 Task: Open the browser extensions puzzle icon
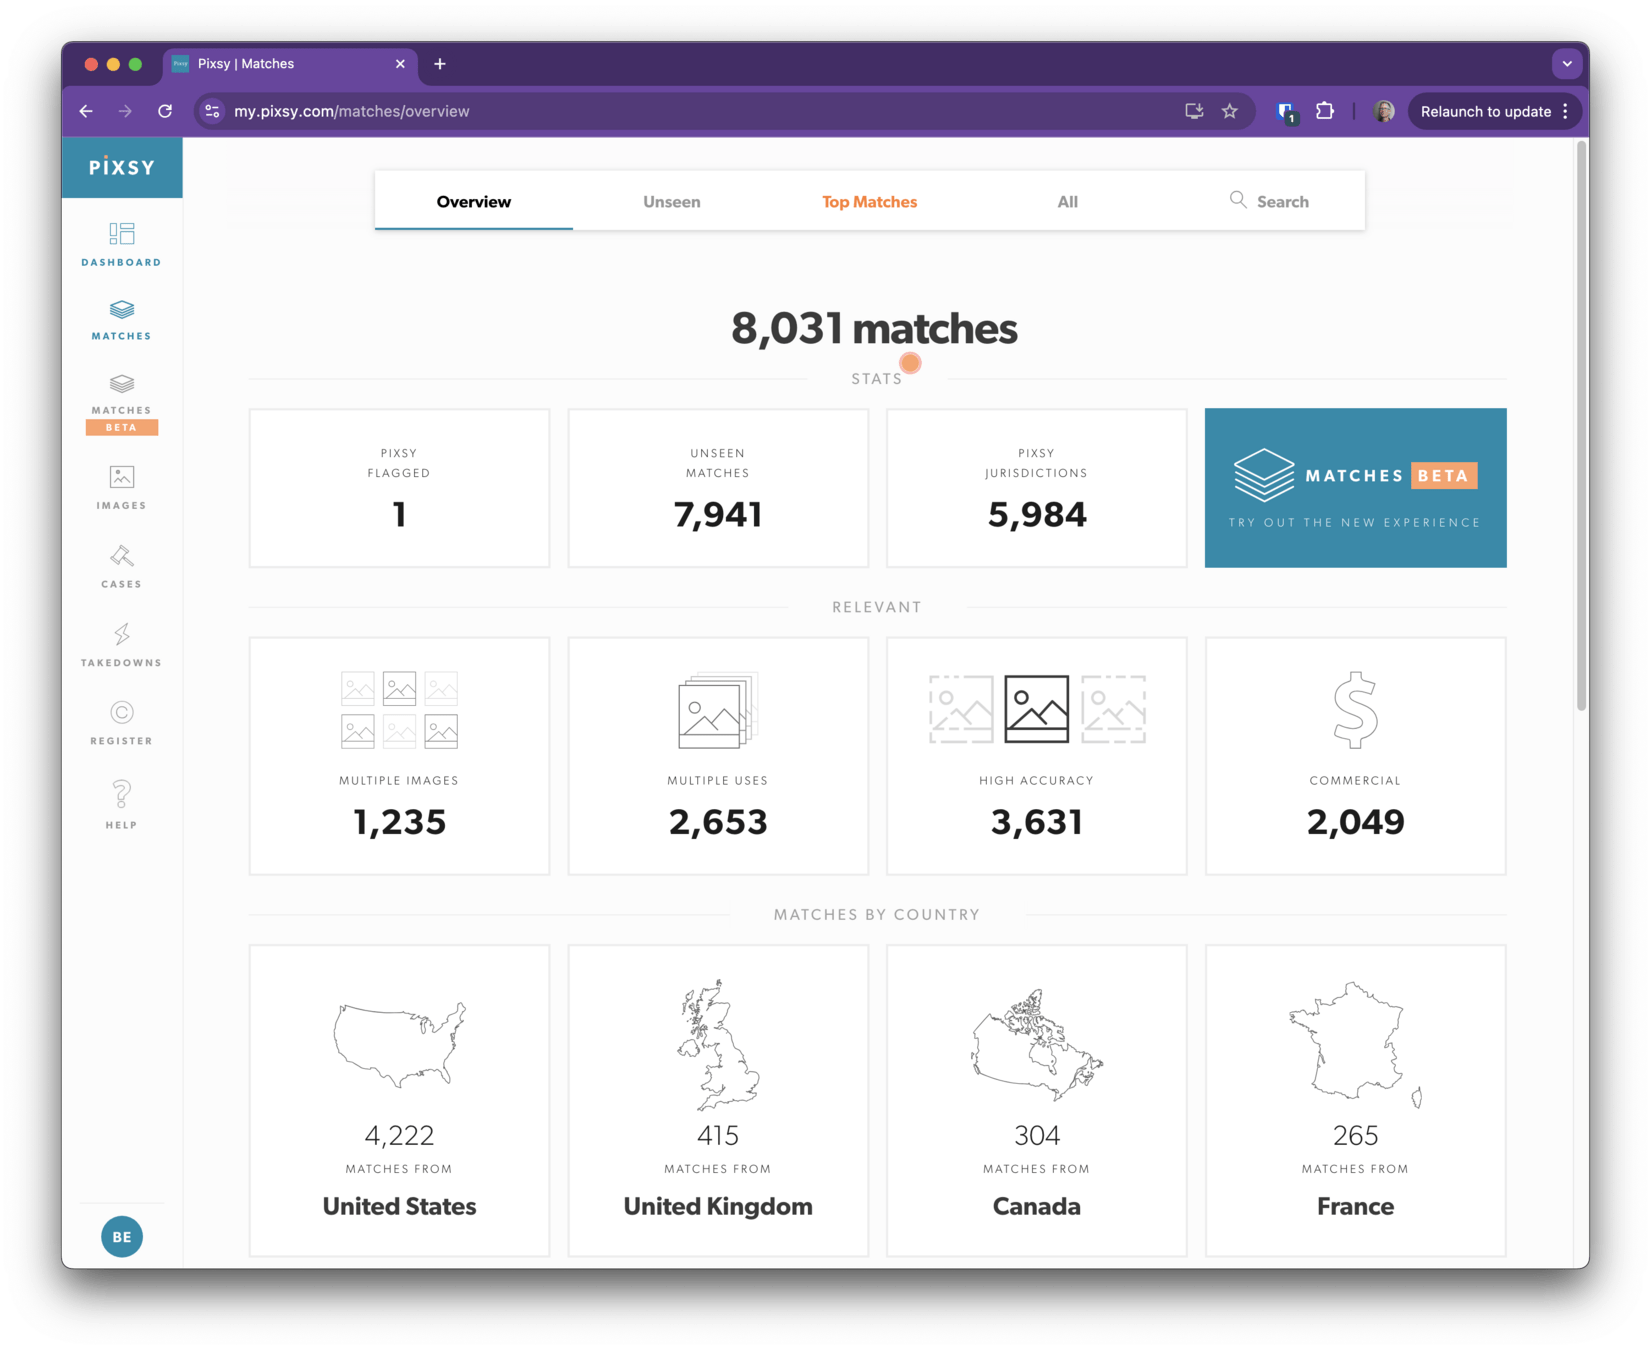tap(1325, 111)
